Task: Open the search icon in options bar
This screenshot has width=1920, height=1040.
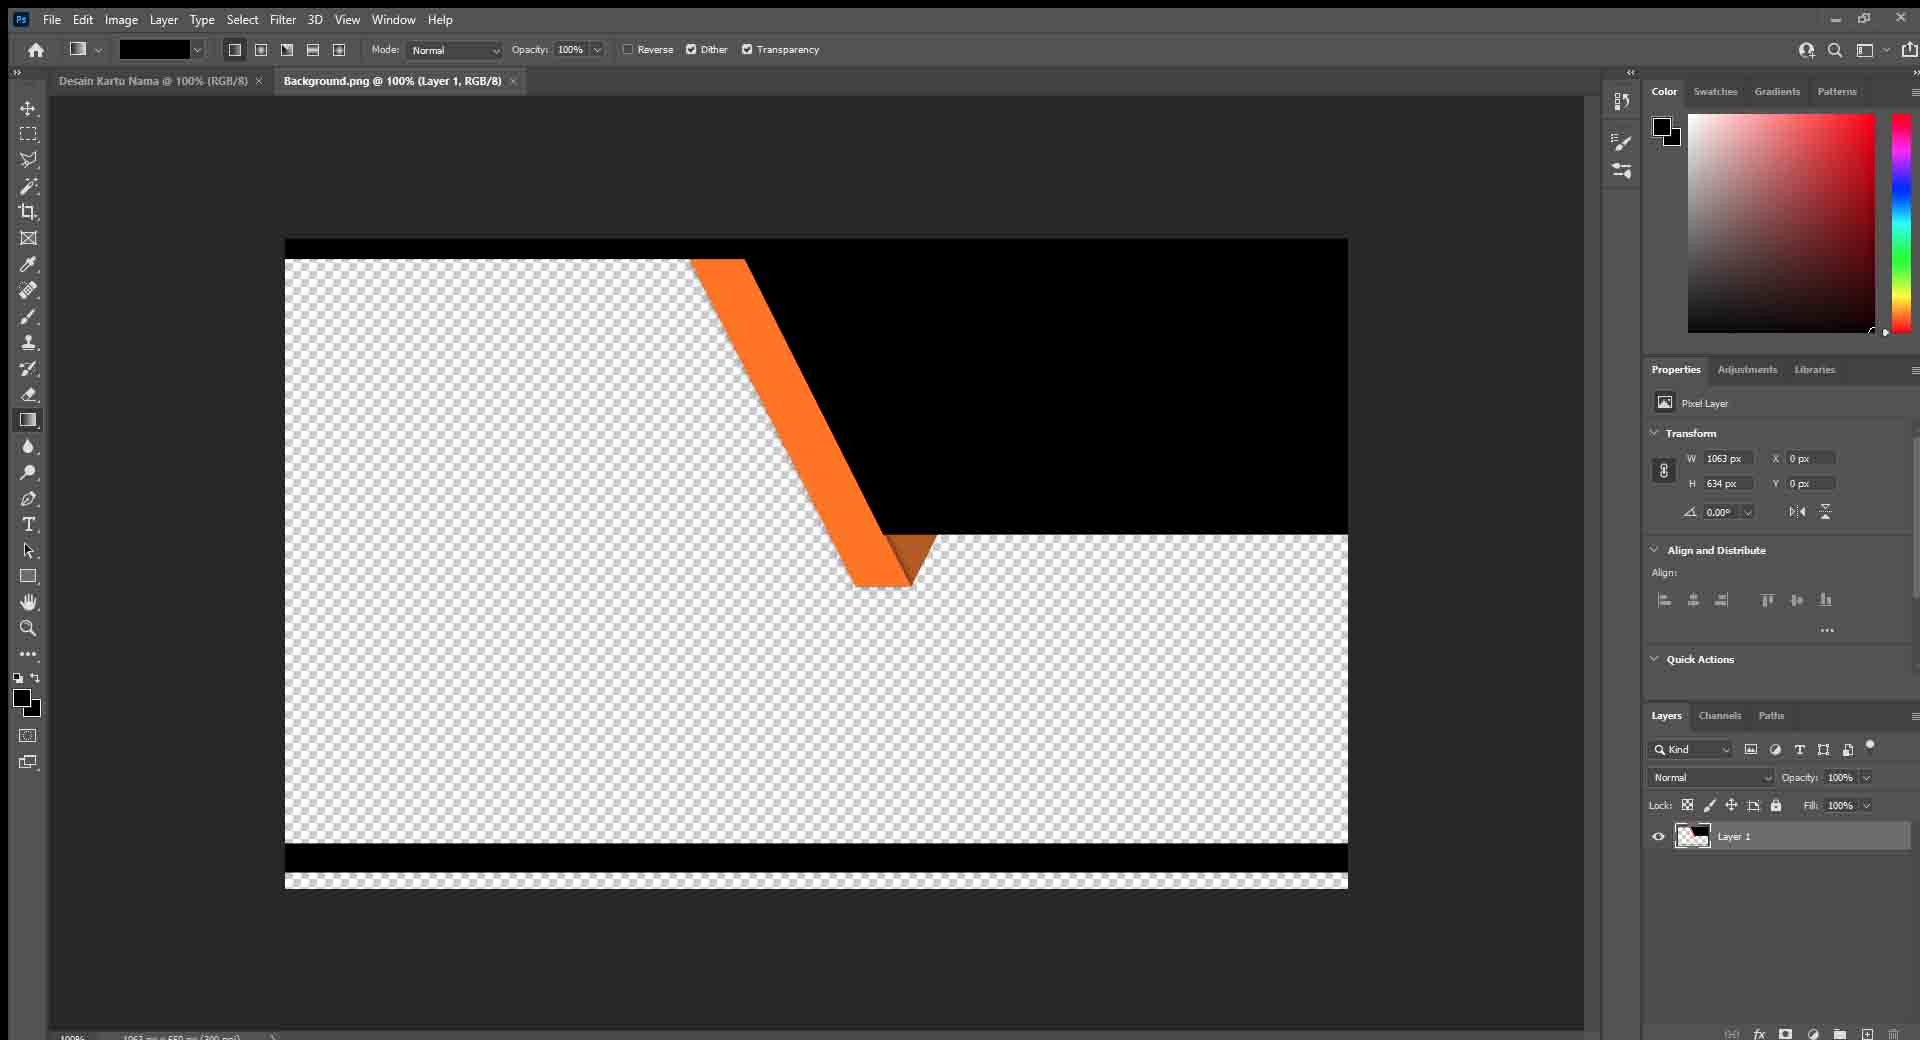Action: (1835, 50)
